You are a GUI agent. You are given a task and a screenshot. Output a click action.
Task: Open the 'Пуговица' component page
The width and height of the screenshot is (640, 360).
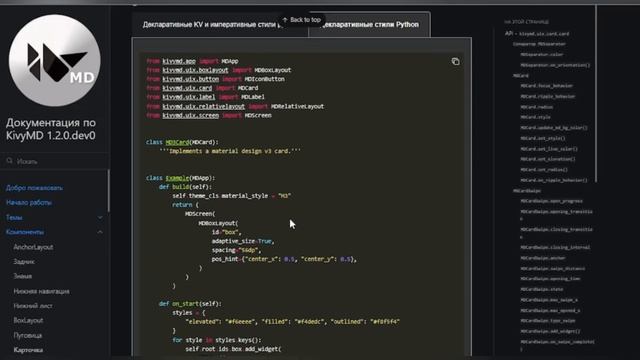(x=28, y=335)
